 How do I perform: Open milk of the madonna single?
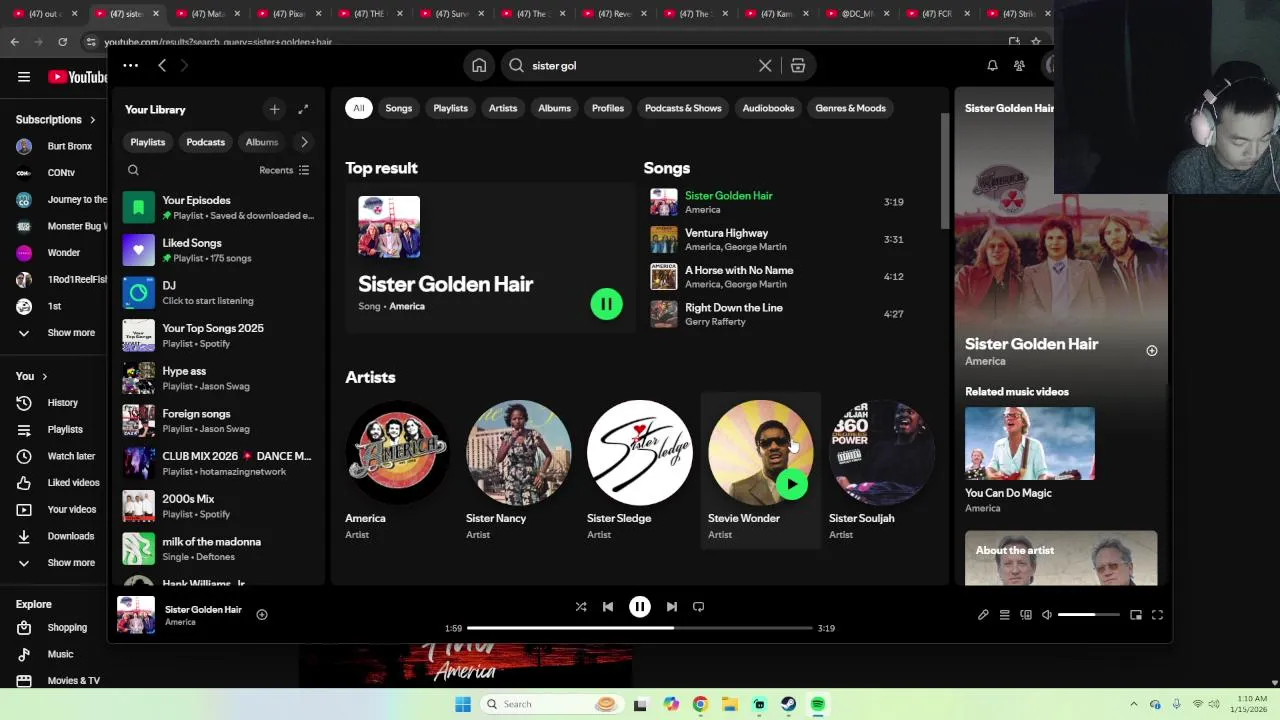(x=220, y=549)
